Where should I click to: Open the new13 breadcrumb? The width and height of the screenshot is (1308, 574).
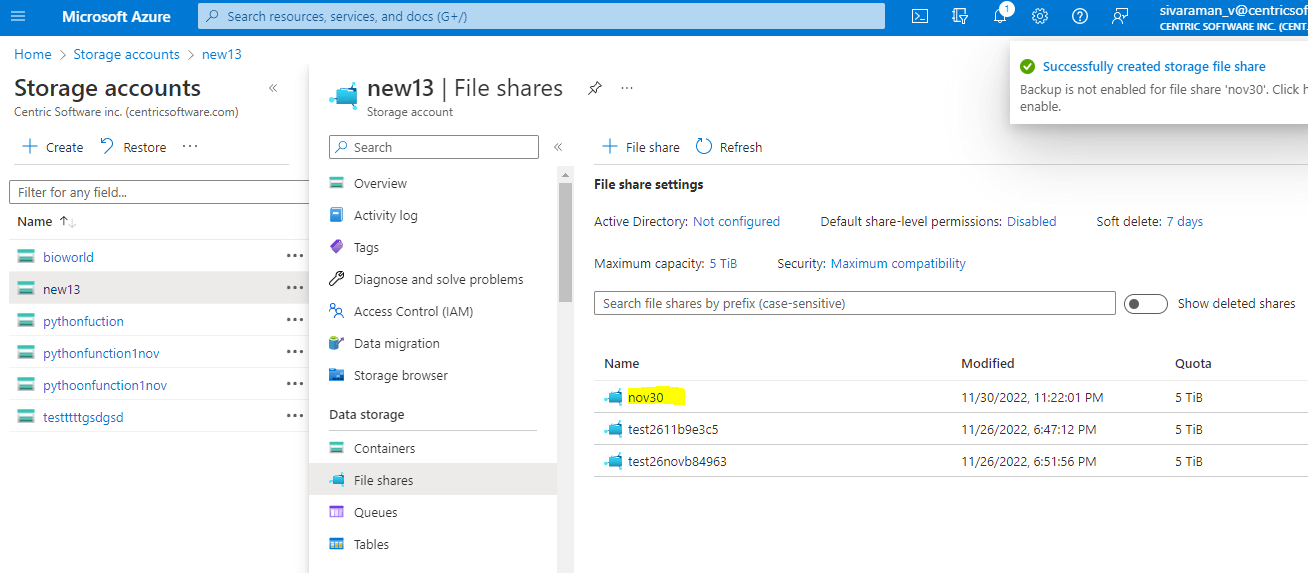pos(221,54)
